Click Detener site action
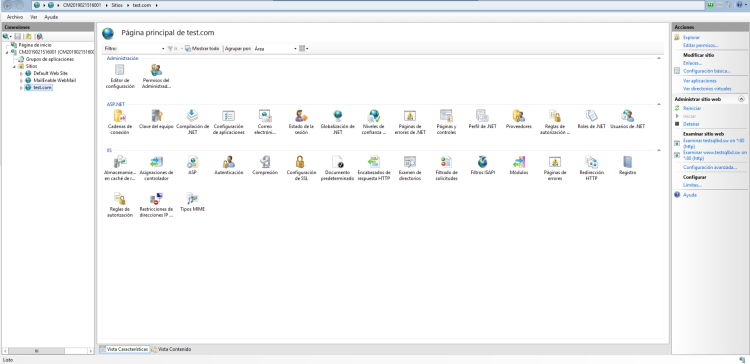Image resolution: width=750 pixels, height=364 pixels. (x=691, y=124)
